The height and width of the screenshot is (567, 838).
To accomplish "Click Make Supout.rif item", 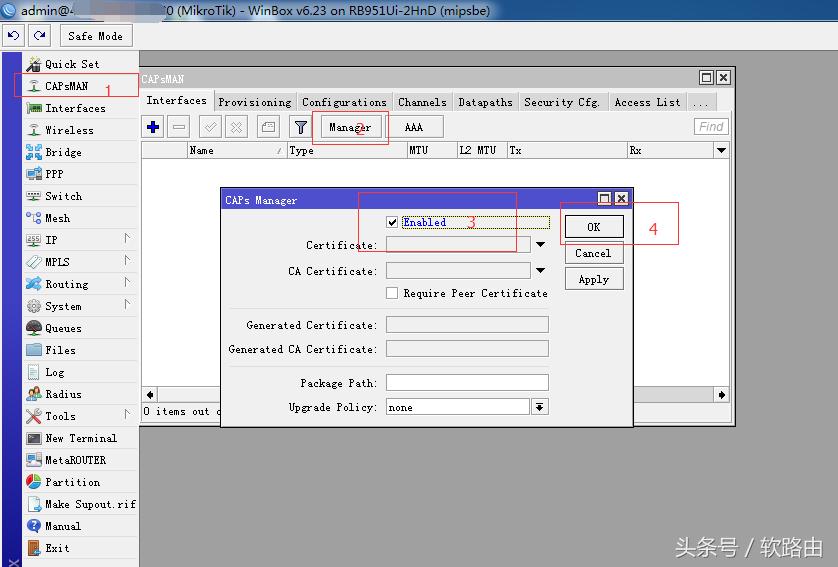I will 80,504.
